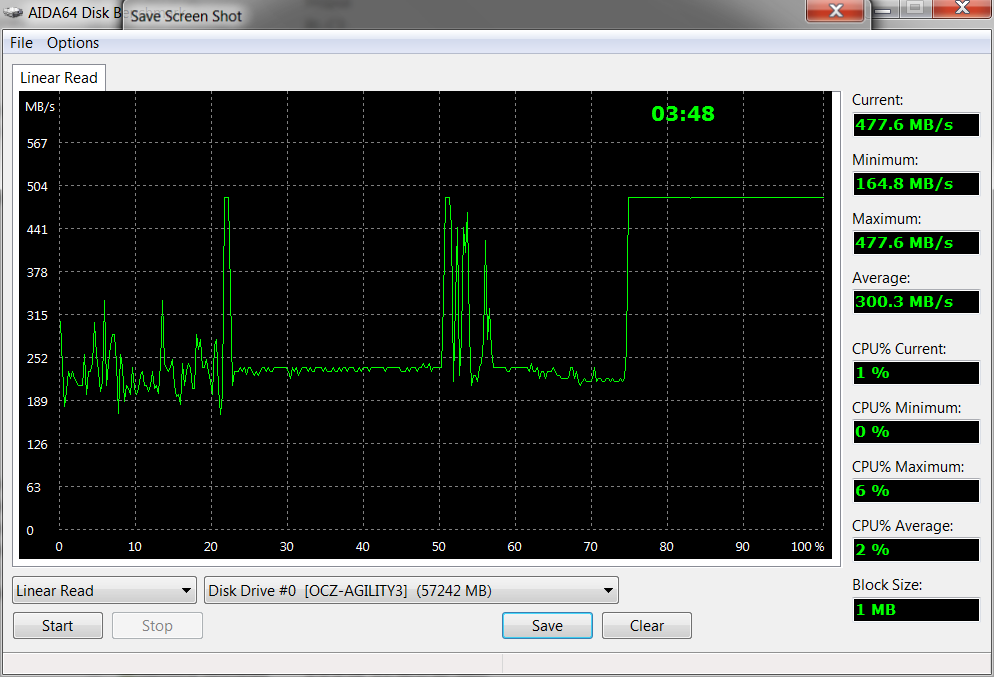Image resolution: width=994 pixels, height=677 pixels.
Task: Close the Save Screen Shot dialog
Action: pos(836,10)
